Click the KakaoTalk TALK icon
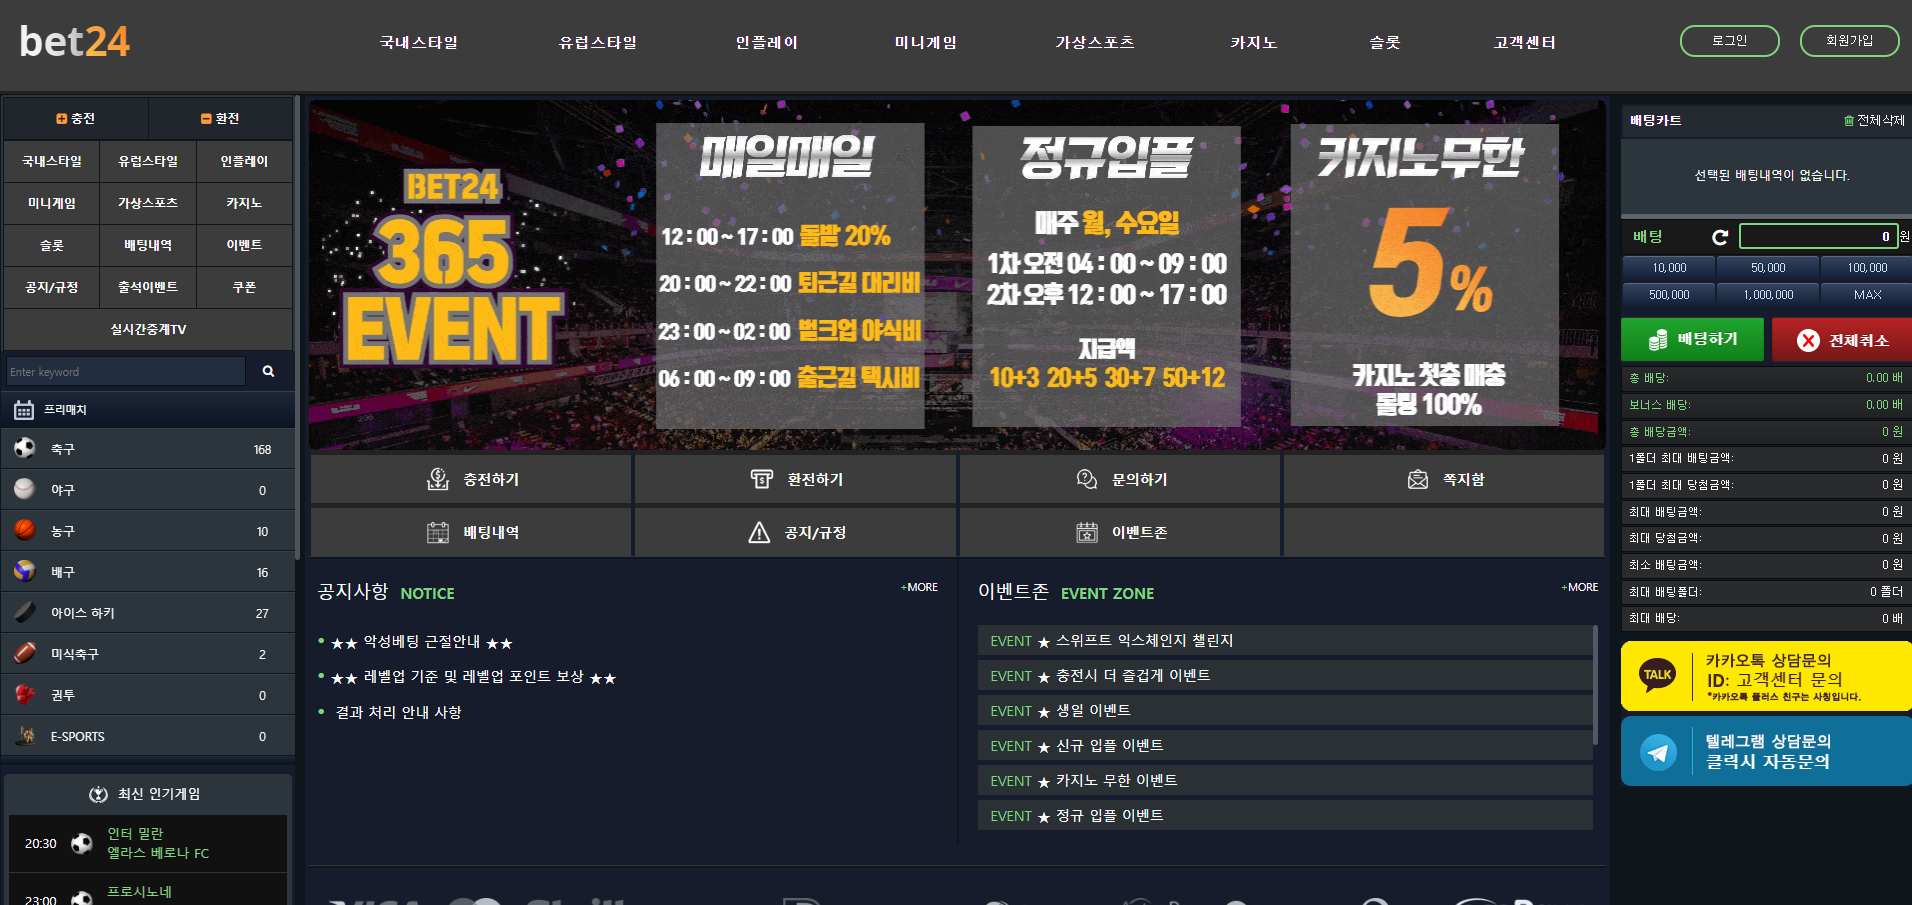The height and width of the screenshot is (905, 1912). (1658, 675)
